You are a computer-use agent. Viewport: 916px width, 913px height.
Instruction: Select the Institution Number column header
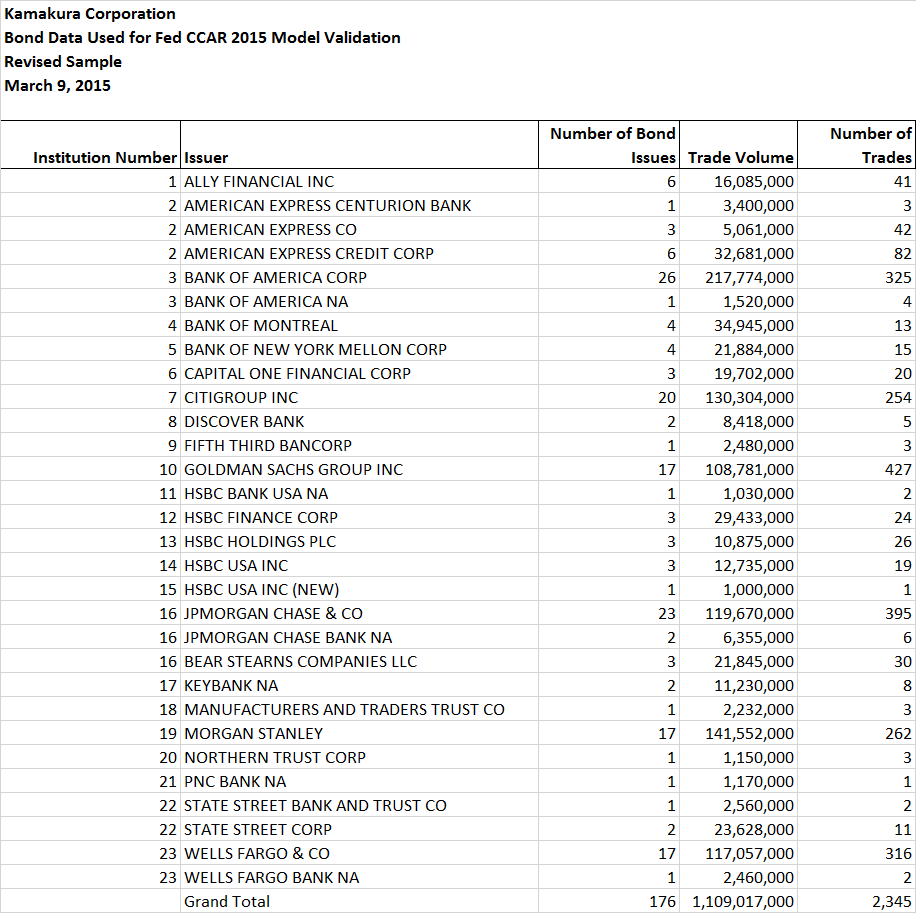91,145
